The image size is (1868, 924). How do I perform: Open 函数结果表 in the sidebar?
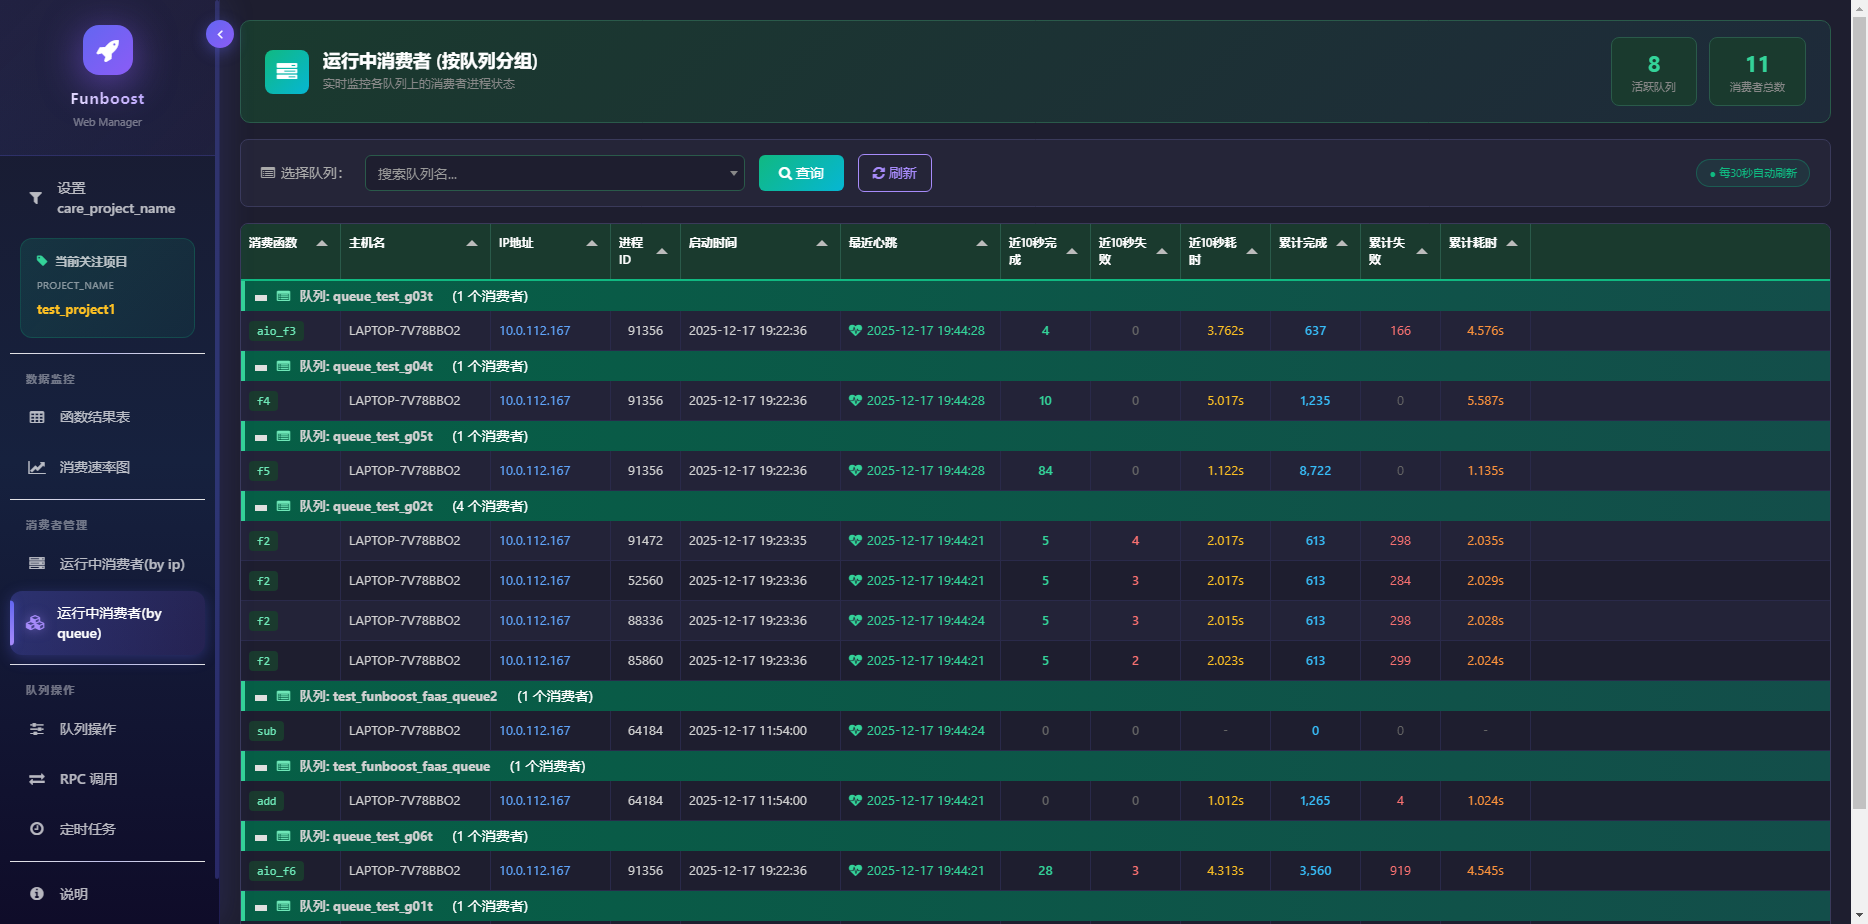click(107, 417)
